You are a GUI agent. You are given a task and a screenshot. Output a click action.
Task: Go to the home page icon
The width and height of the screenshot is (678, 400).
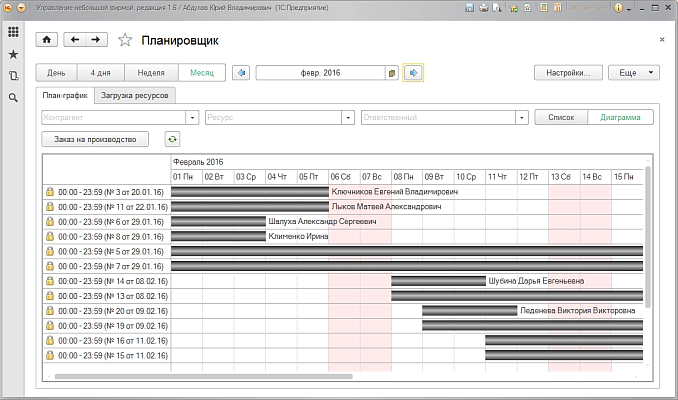47,40
